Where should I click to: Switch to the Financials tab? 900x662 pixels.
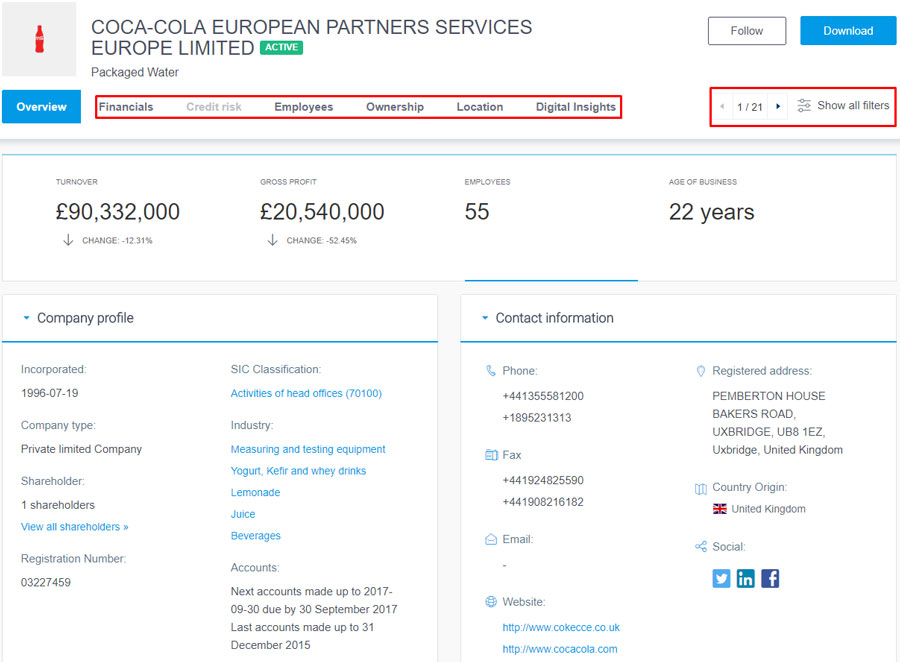[x=126, y=107]
